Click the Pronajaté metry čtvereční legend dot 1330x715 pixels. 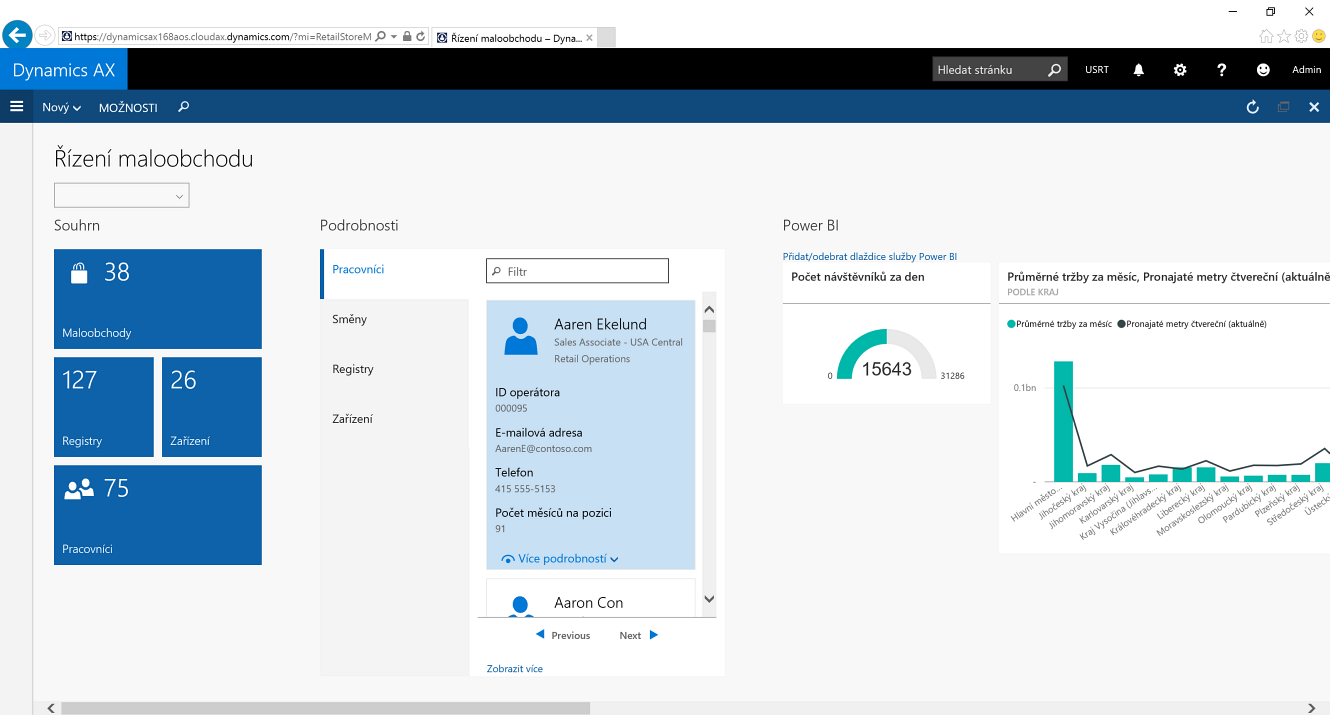click(x=1122, y=324)
